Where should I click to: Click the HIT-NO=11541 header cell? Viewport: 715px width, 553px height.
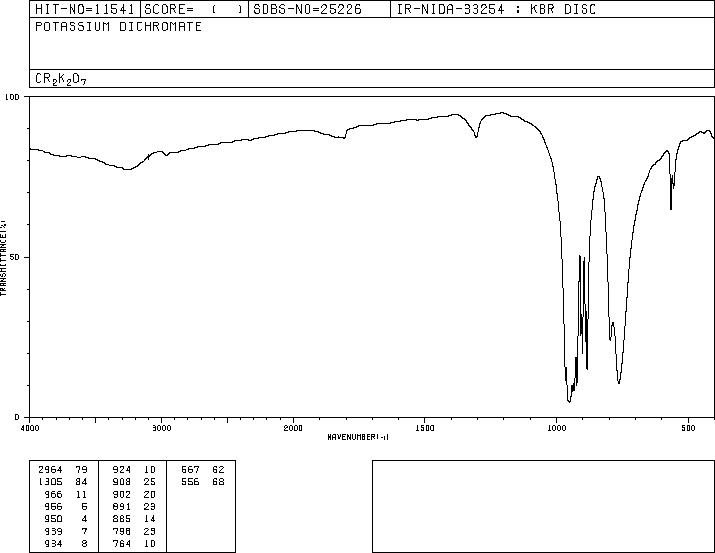pyautogui.click(x=85, y=9)
